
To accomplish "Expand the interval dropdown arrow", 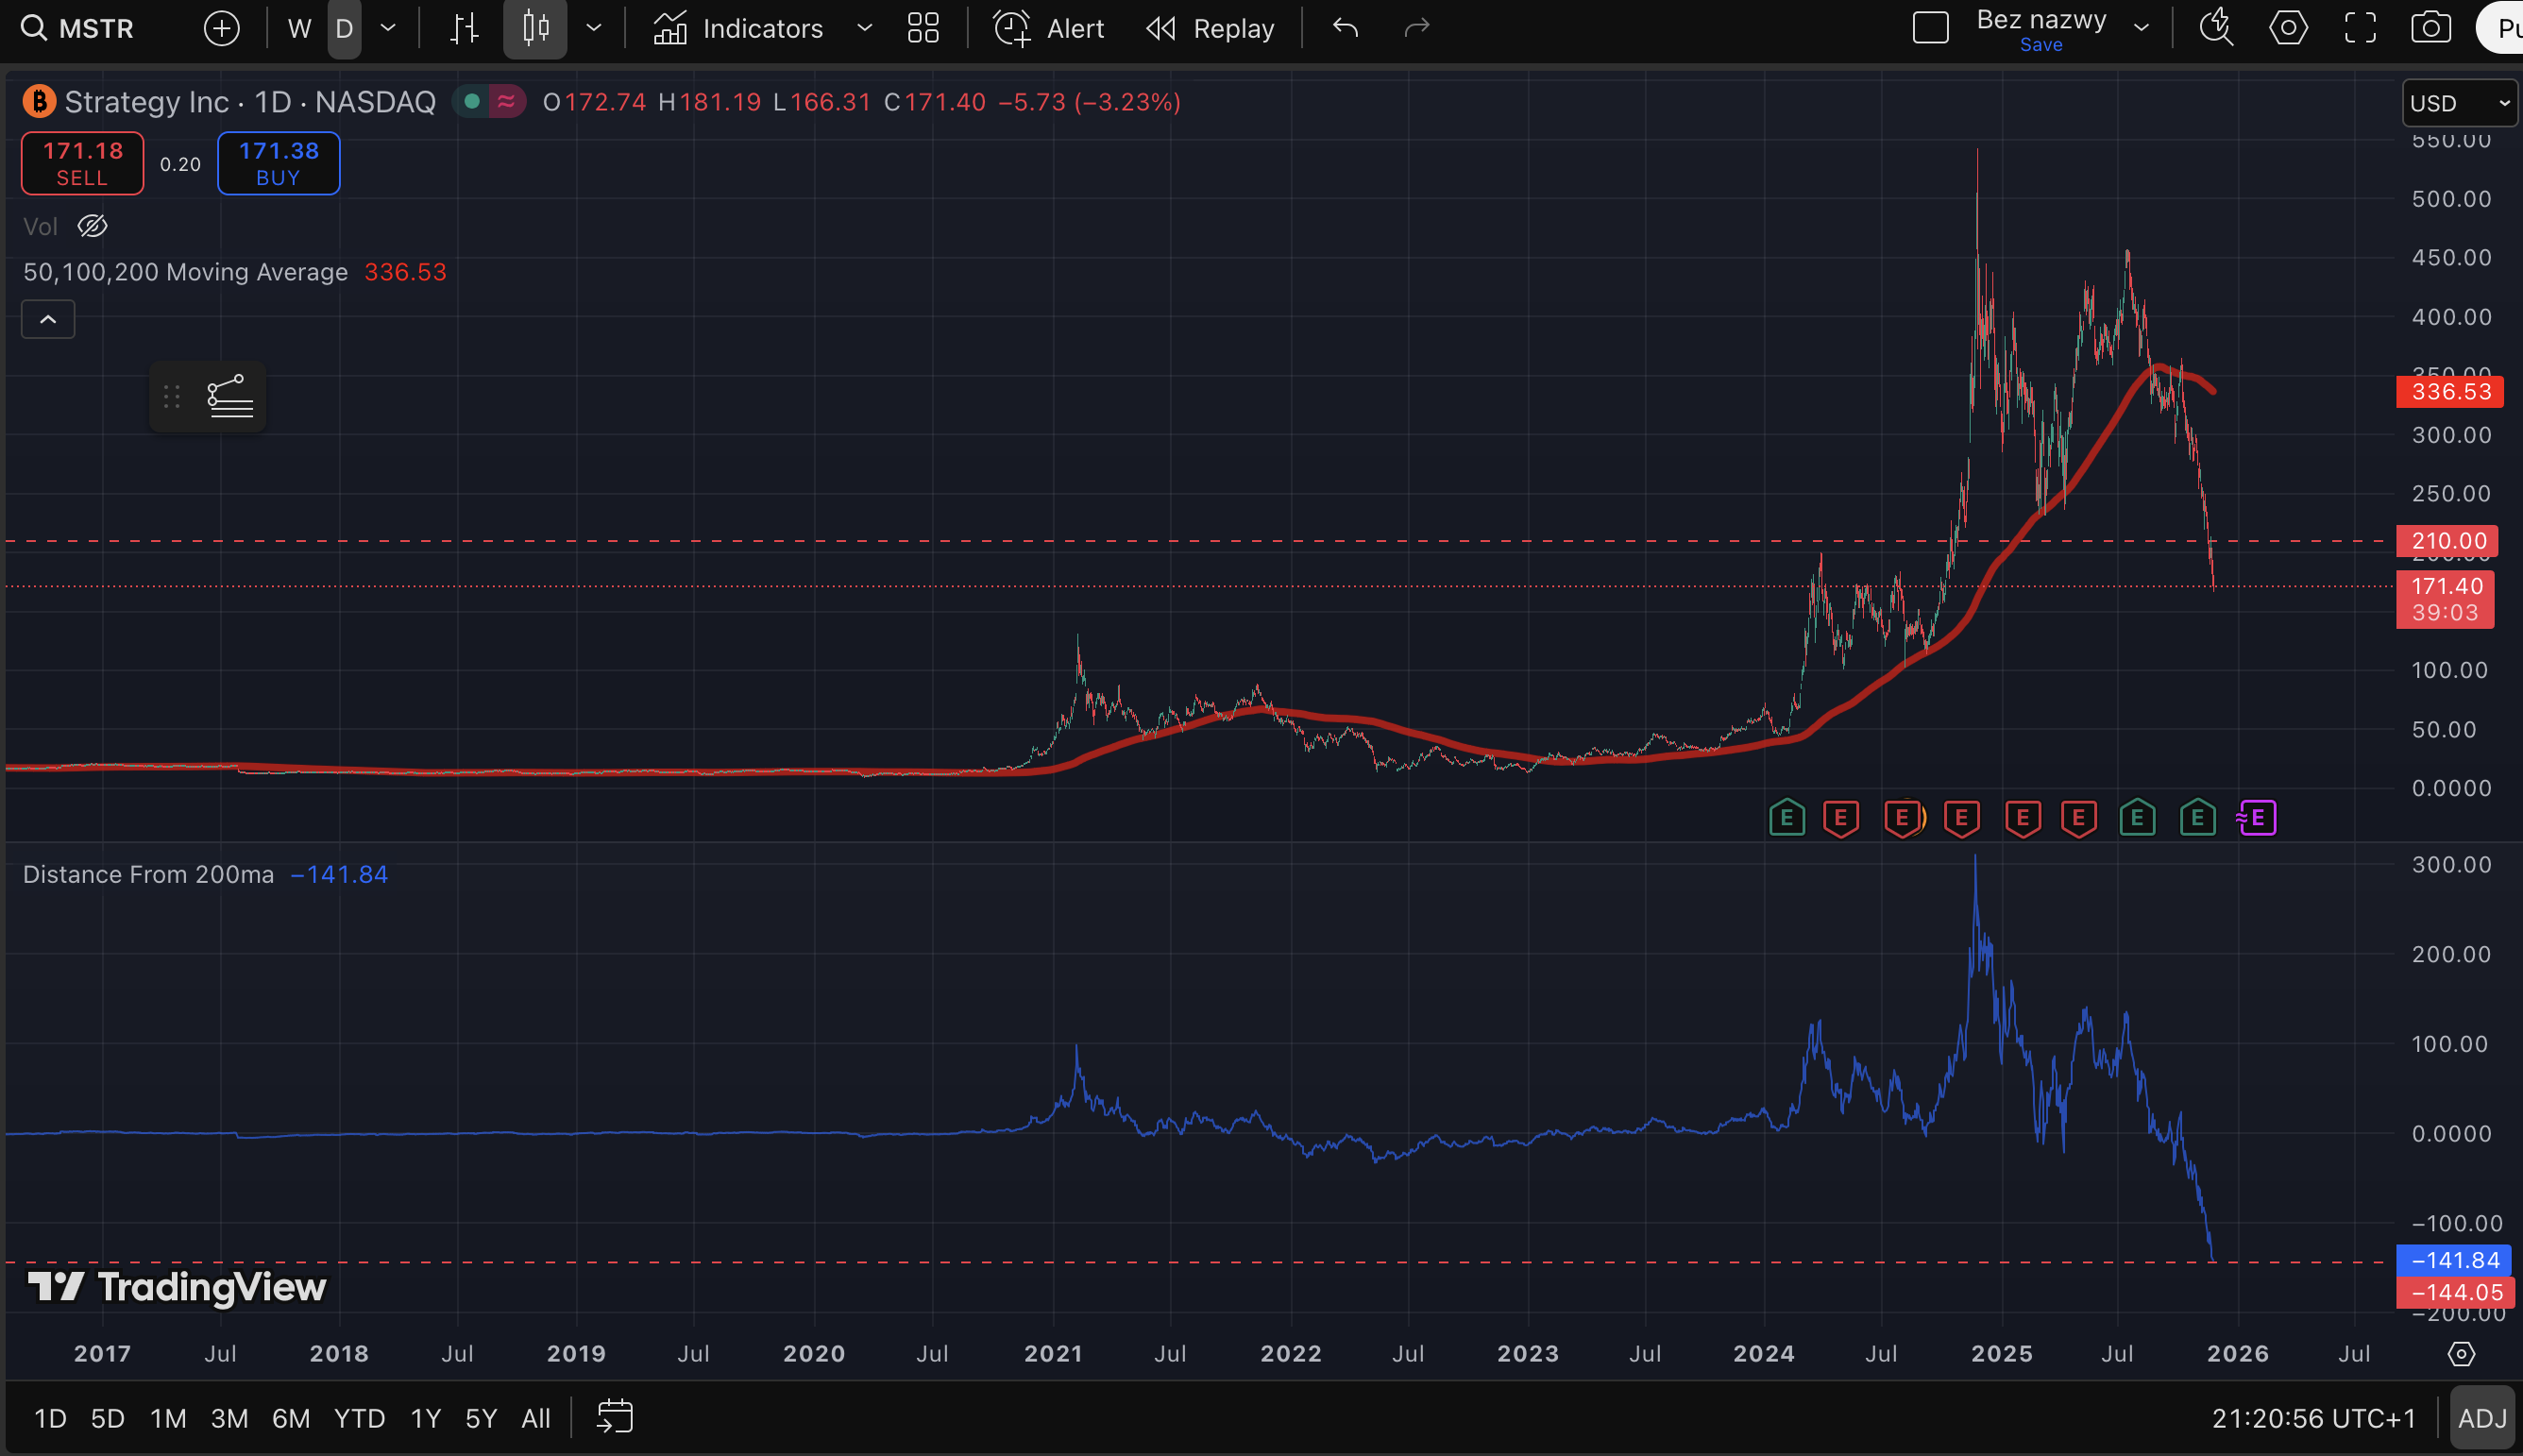I will [388, 28].
